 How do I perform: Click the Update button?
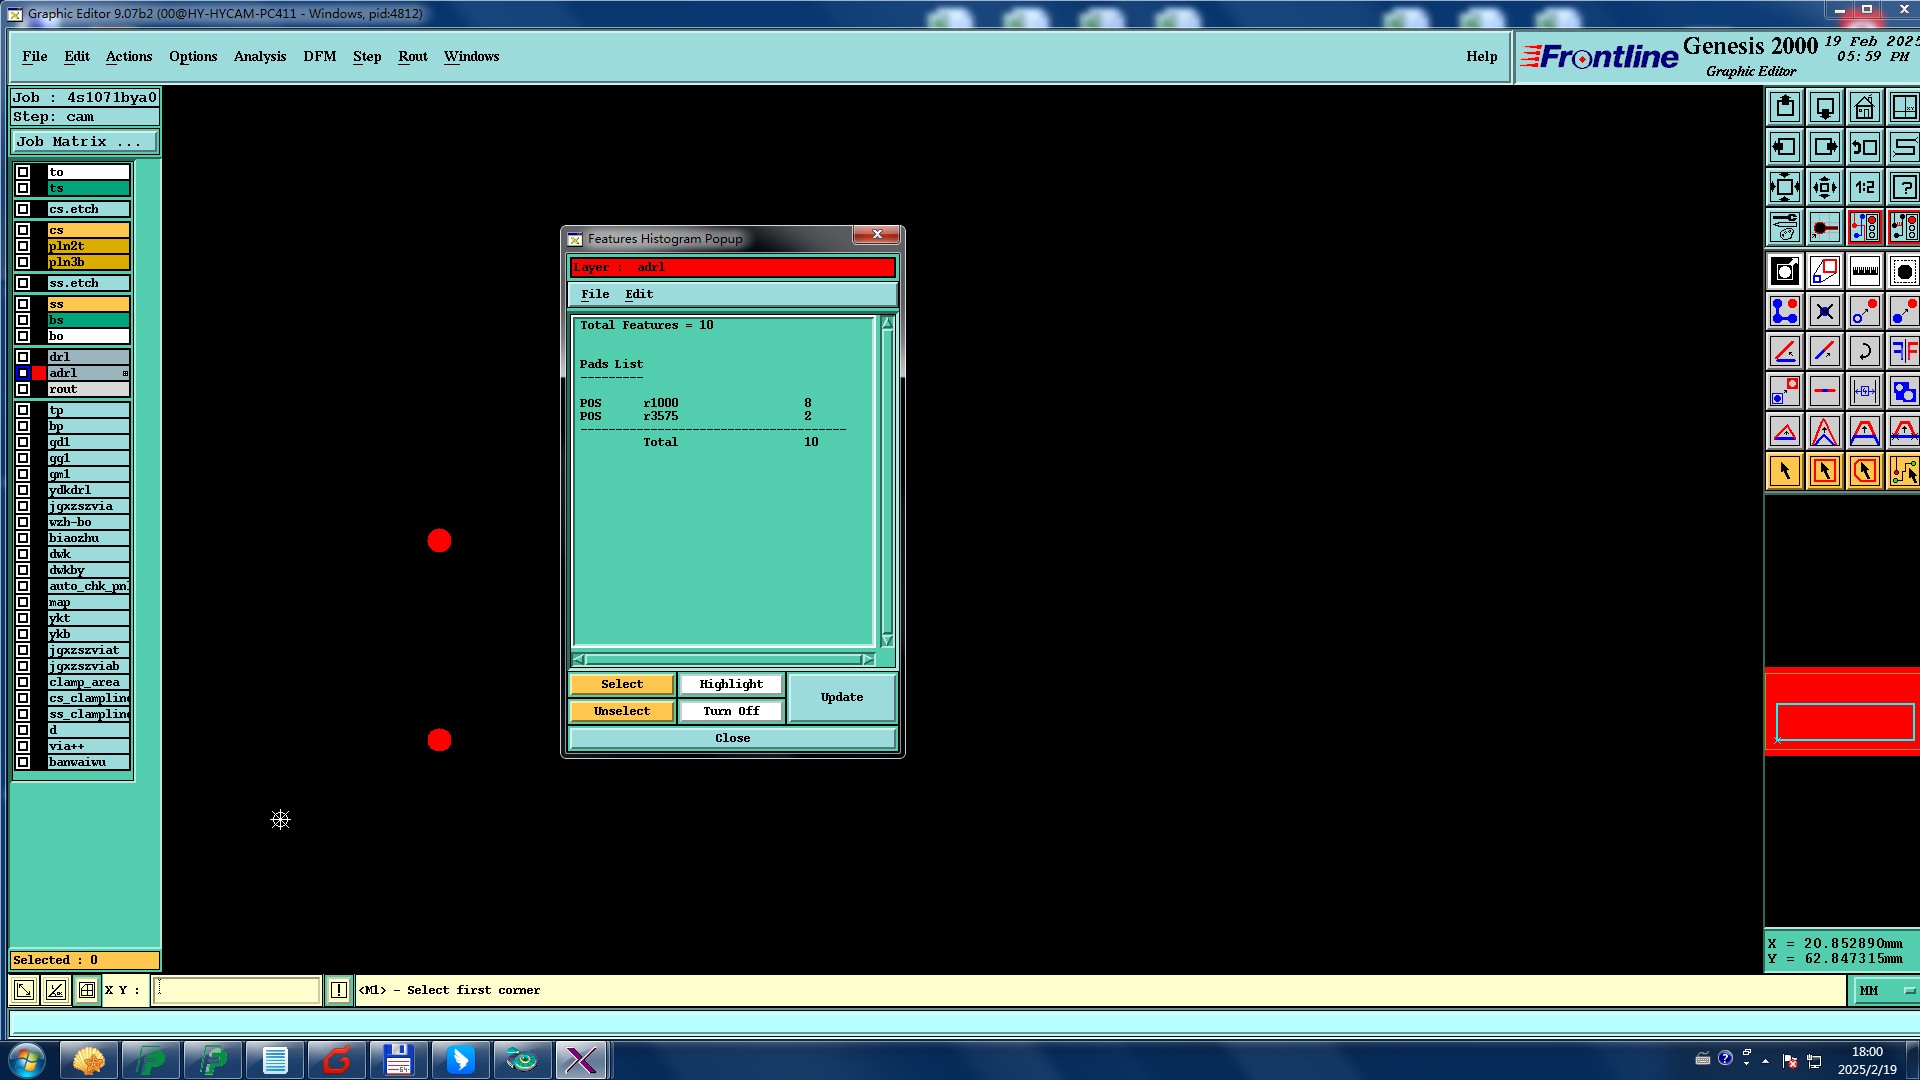[841, 697]
